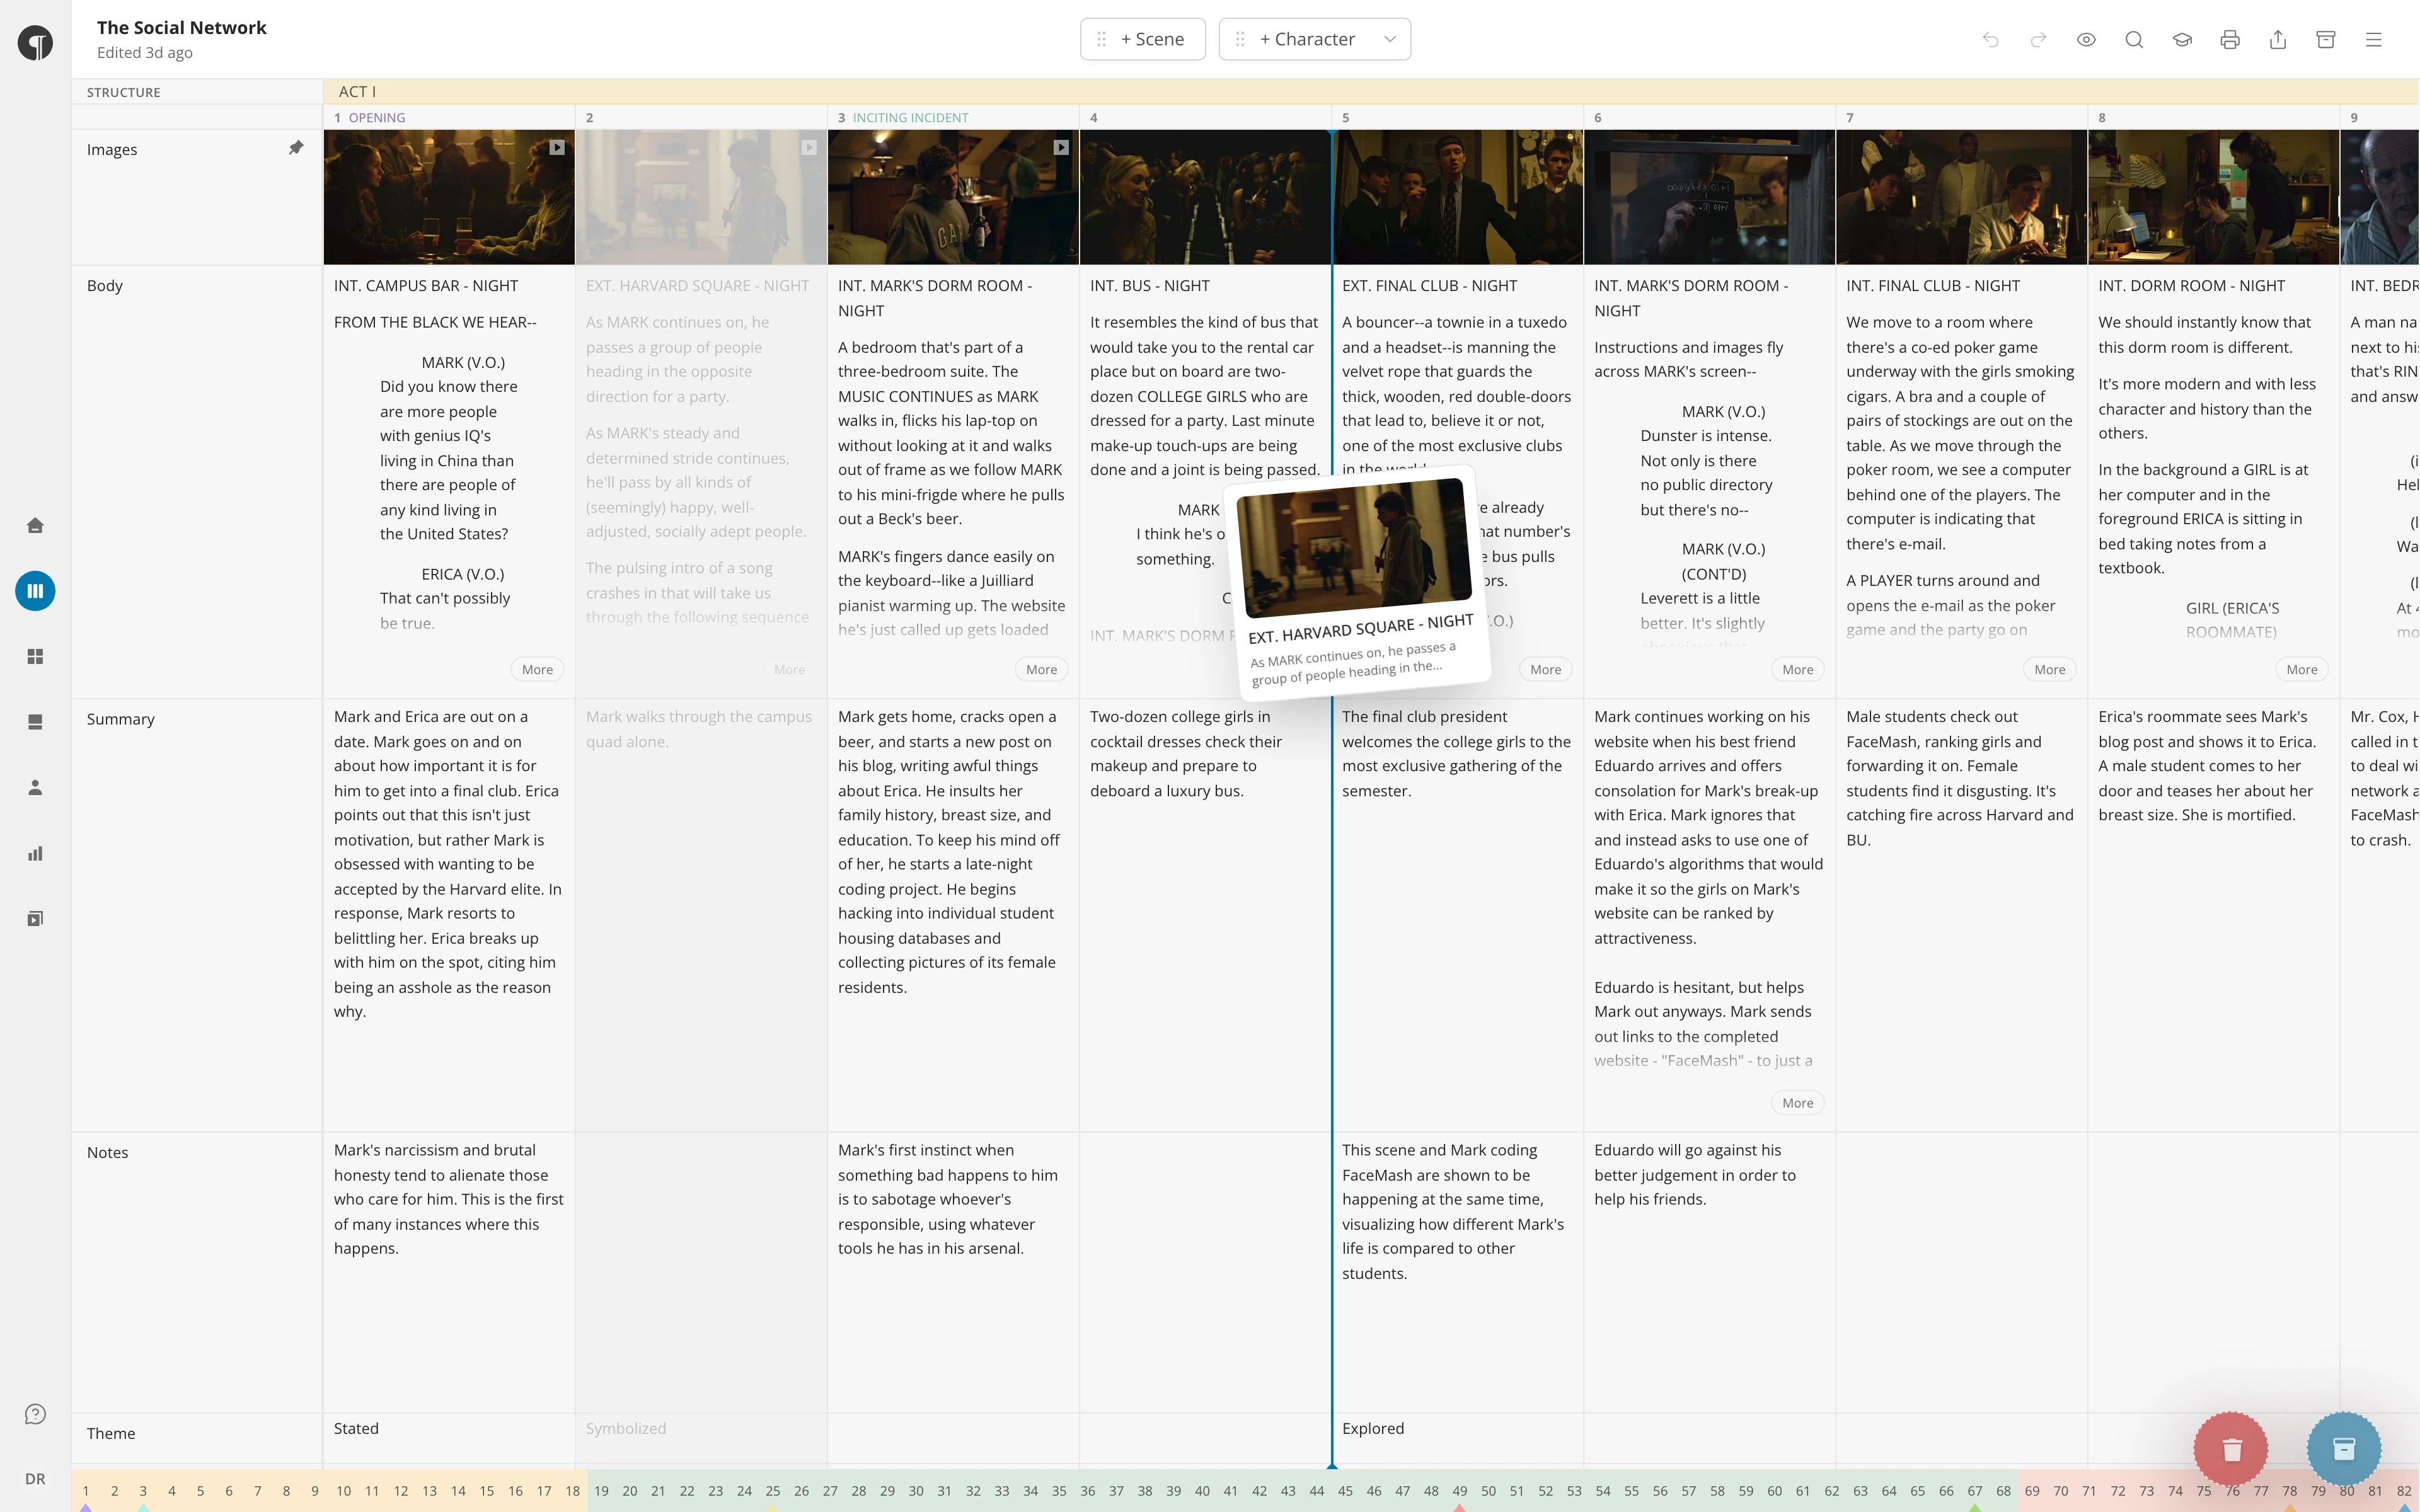Click the share export icon

click(2278, 40)
